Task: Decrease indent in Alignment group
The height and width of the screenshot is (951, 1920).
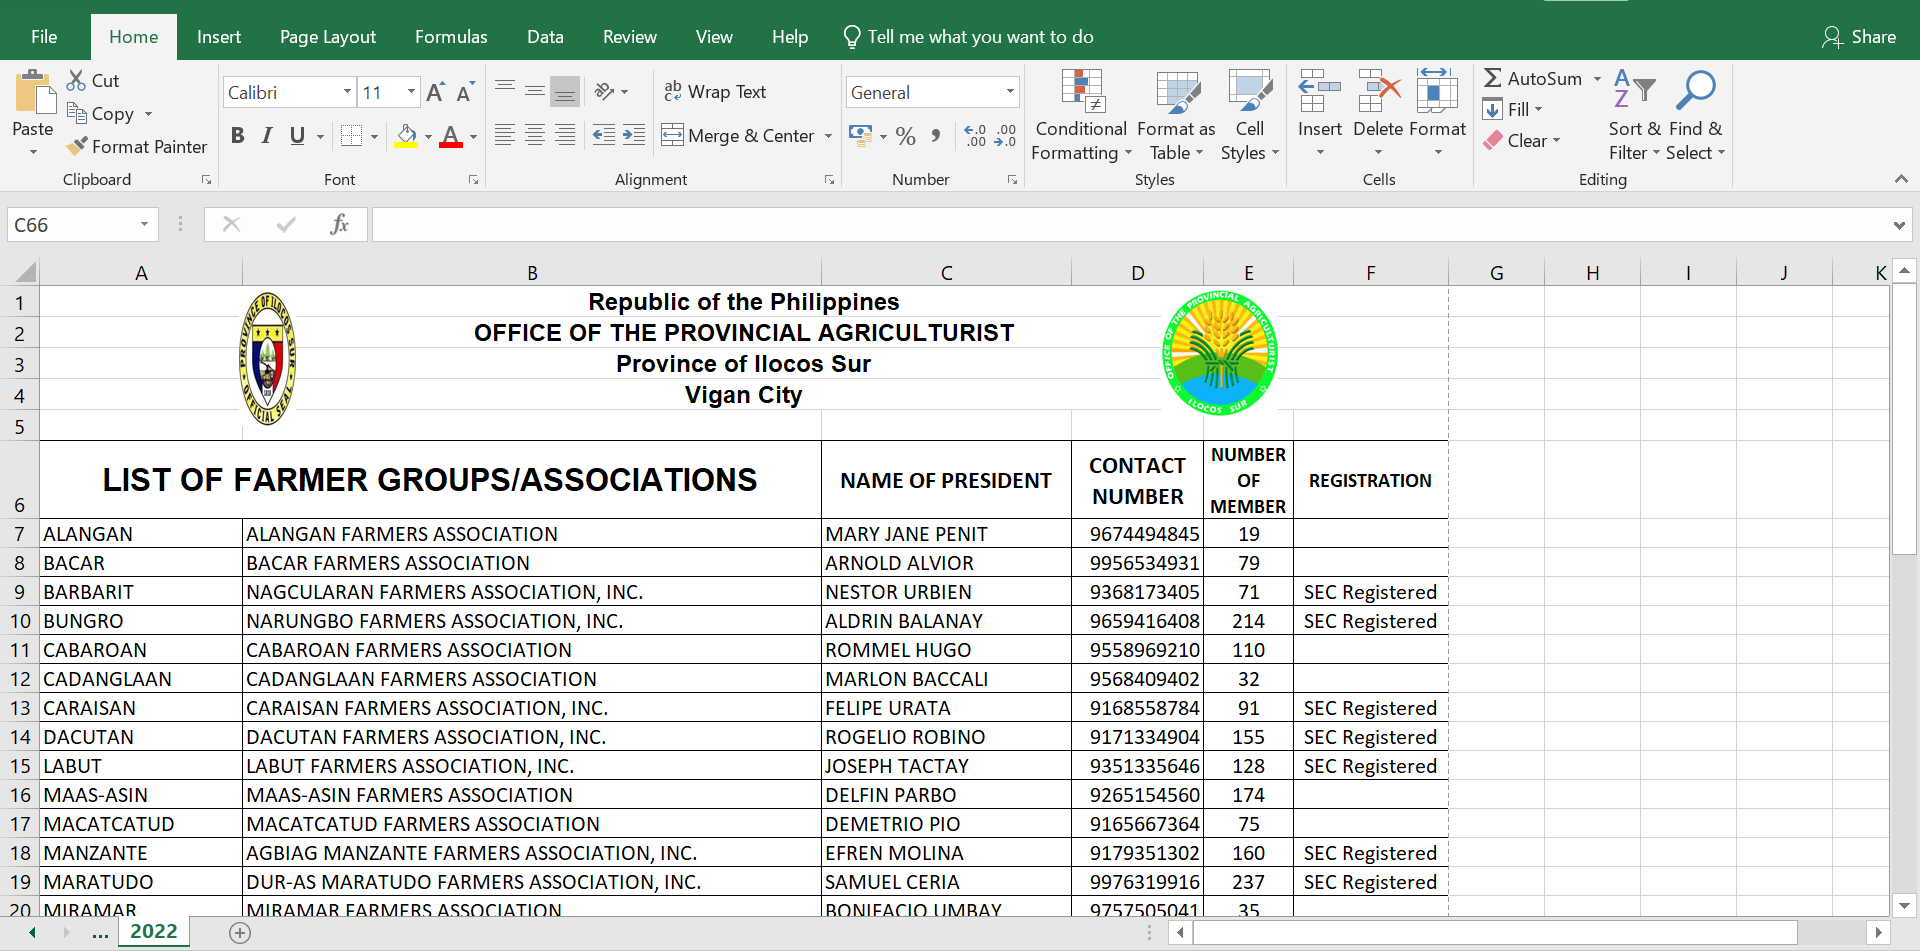Action: click(x=603, y=135)
